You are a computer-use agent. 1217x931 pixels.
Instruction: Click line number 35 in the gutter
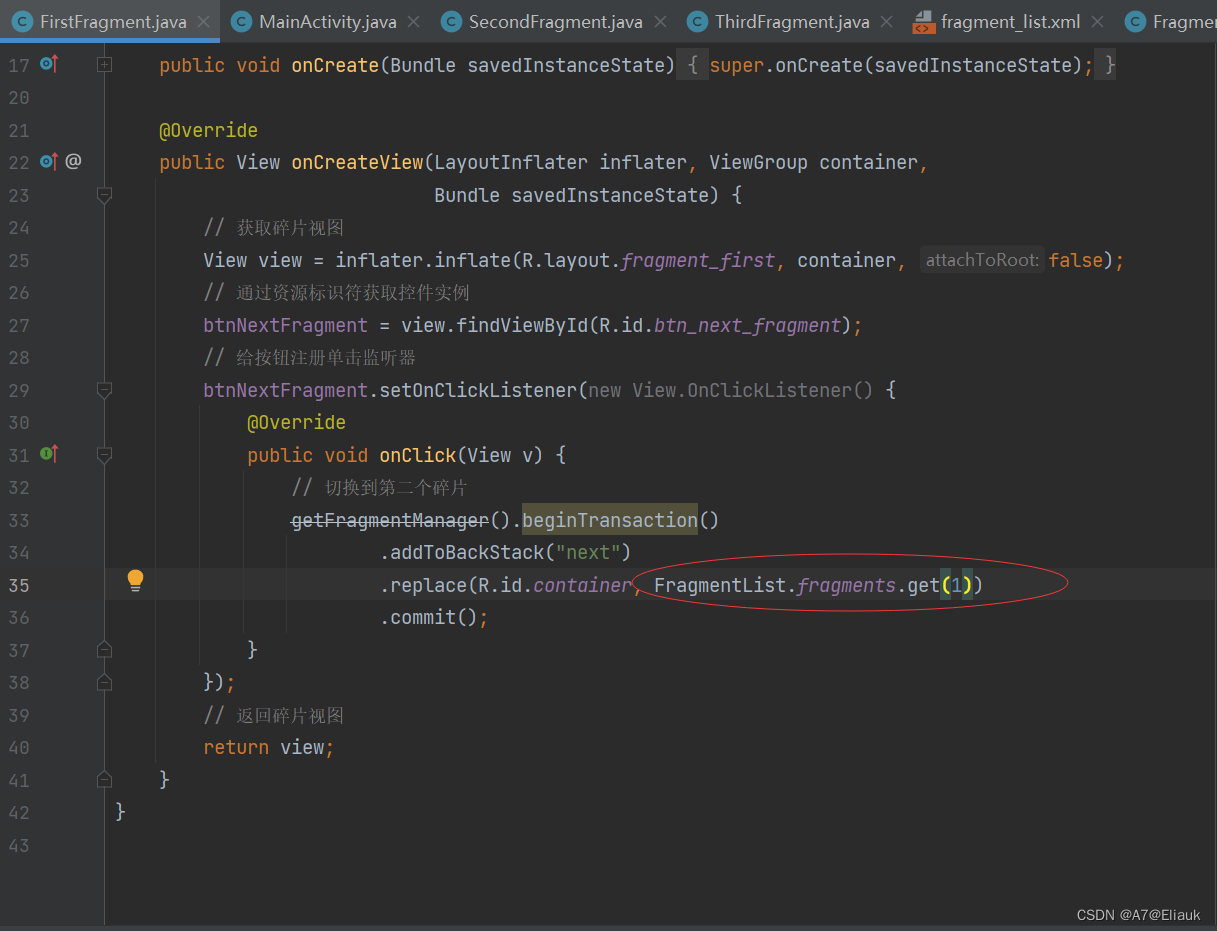coord(19,585)
